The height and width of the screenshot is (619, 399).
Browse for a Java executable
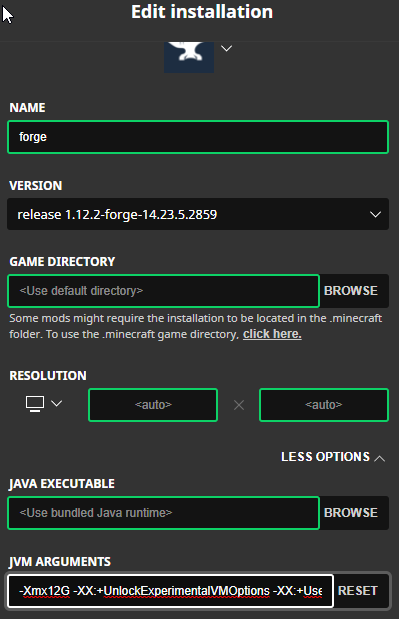pos(351,513)
